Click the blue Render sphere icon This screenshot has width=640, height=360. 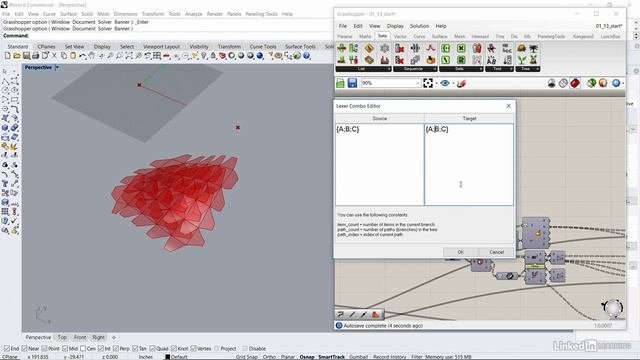coord(260,56)
